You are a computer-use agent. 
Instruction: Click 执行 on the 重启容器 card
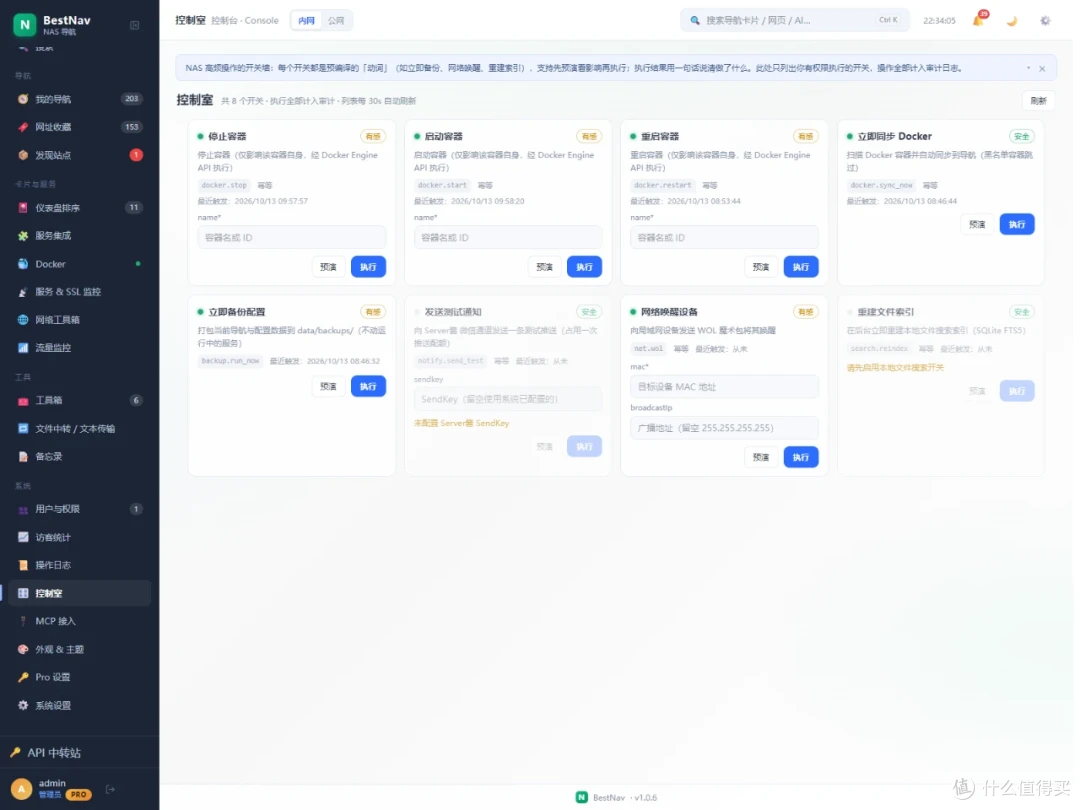801,267
